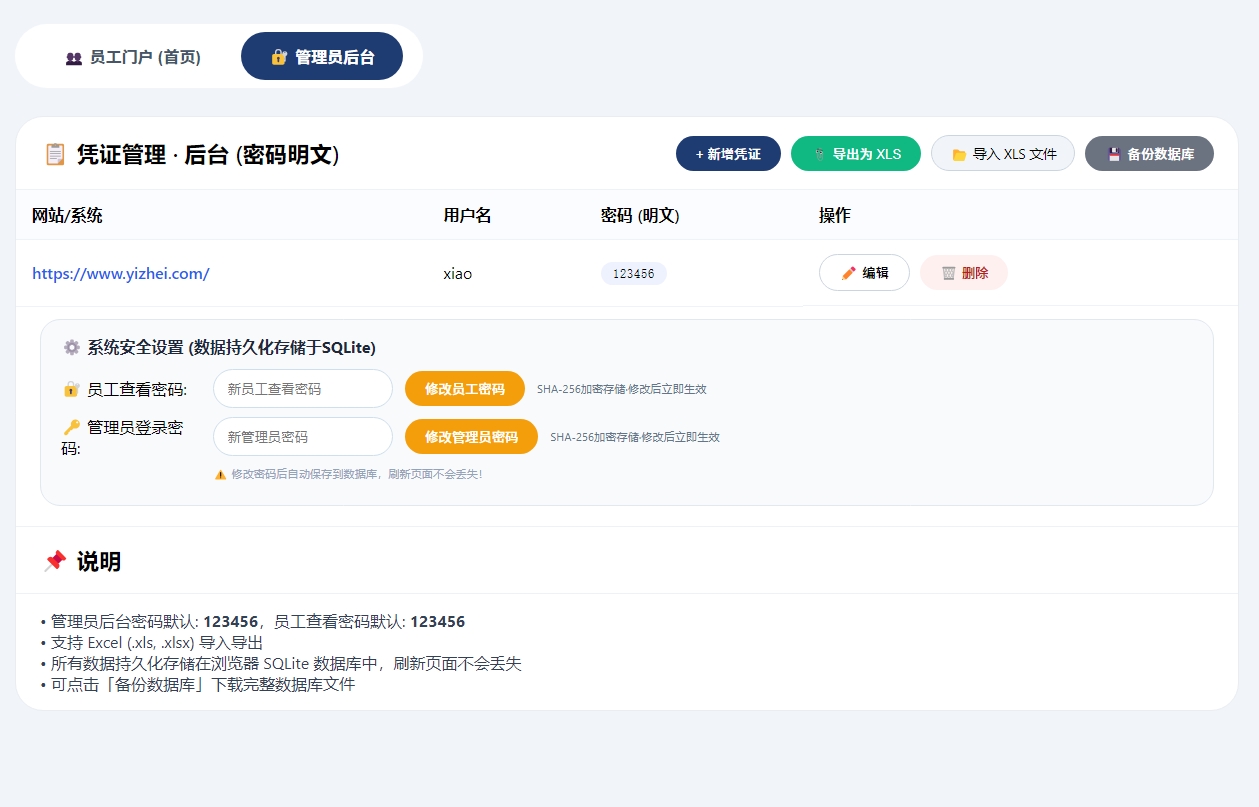Click the key icon beside 管理员登录密码
Viewport: 1259px width, 807px height.
72,427
